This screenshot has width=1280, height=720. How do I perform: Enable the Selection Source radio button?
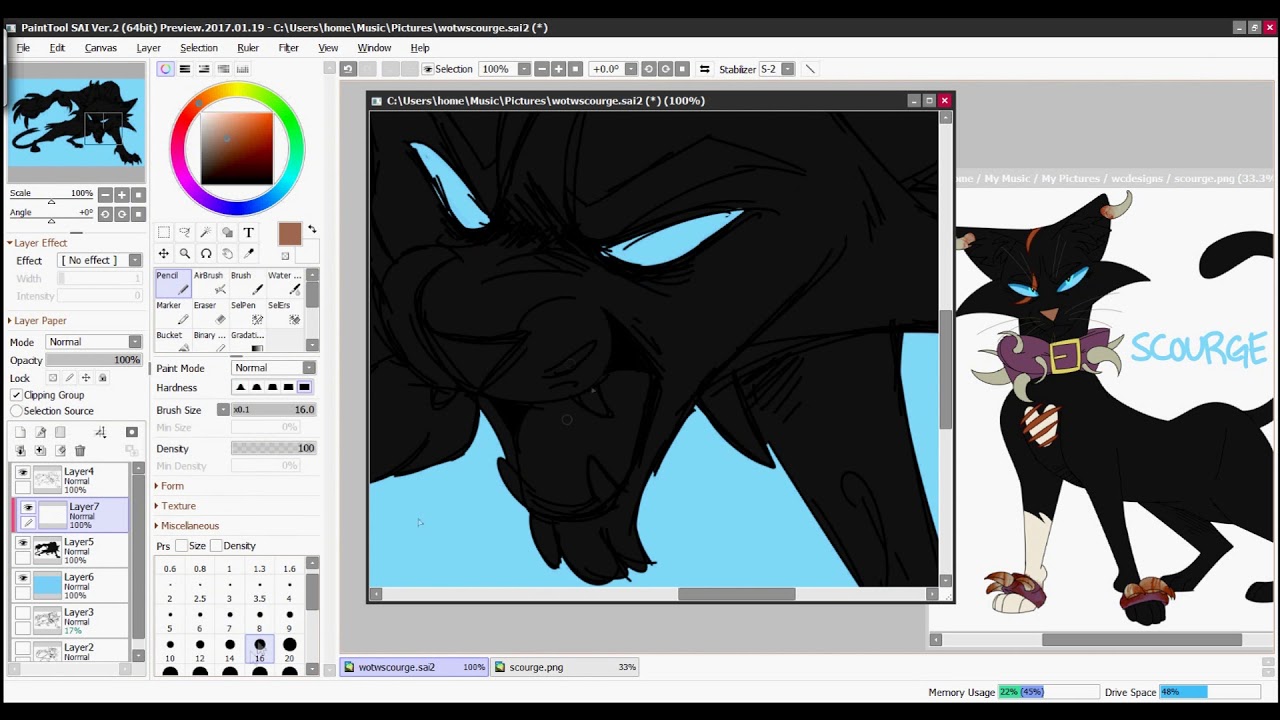[16, 411]
